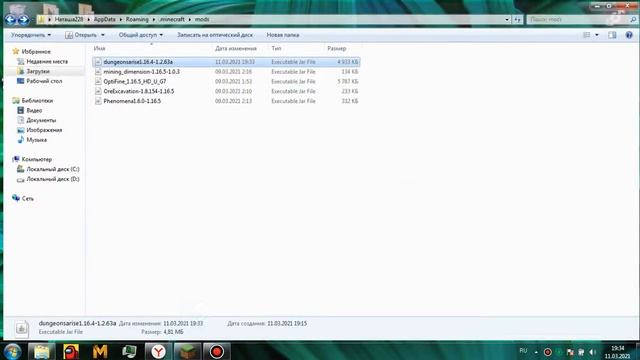Open the view options dropdown arrow
This screenshot has width=640, height=360.
pyautogui.click(x=597, y=35)
